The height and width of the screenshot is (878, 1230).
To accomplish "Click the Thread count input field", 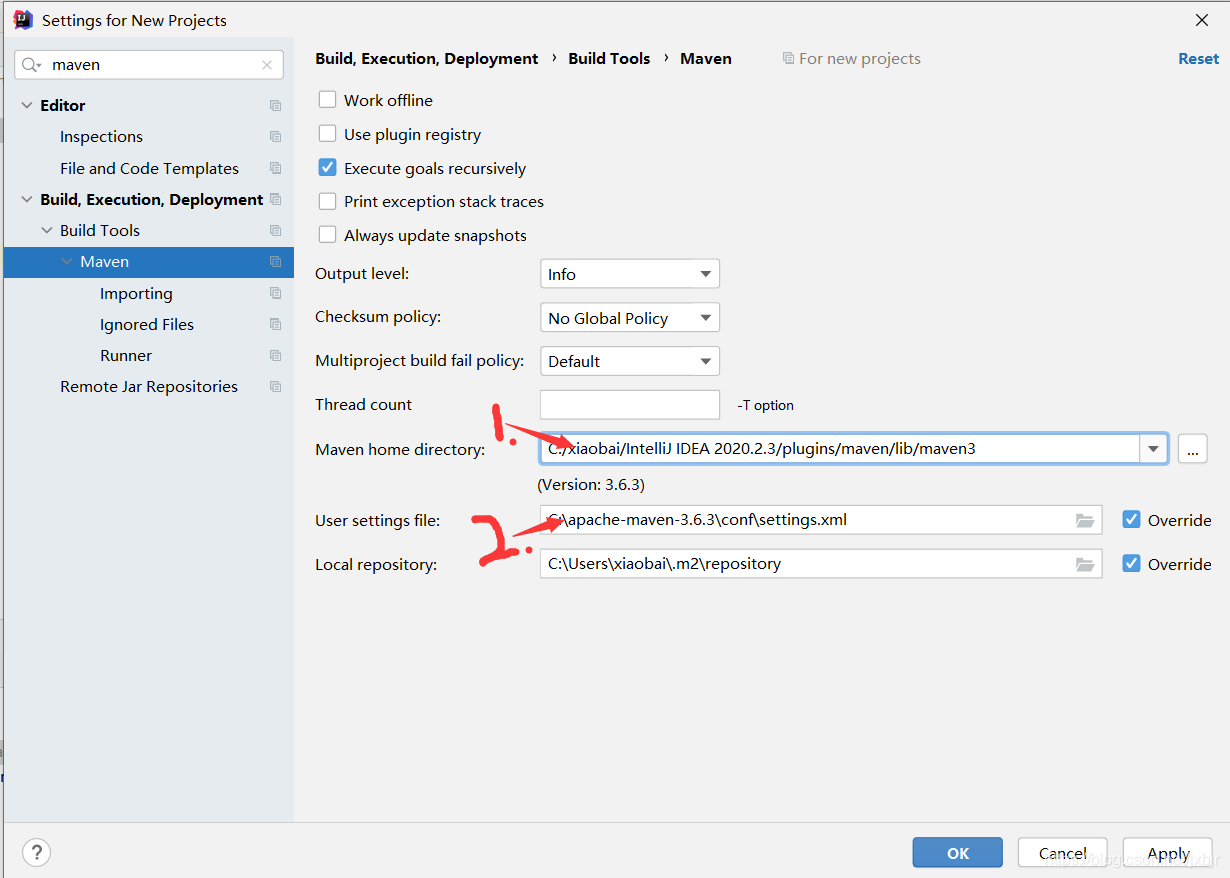I will [x=629, y=405].
